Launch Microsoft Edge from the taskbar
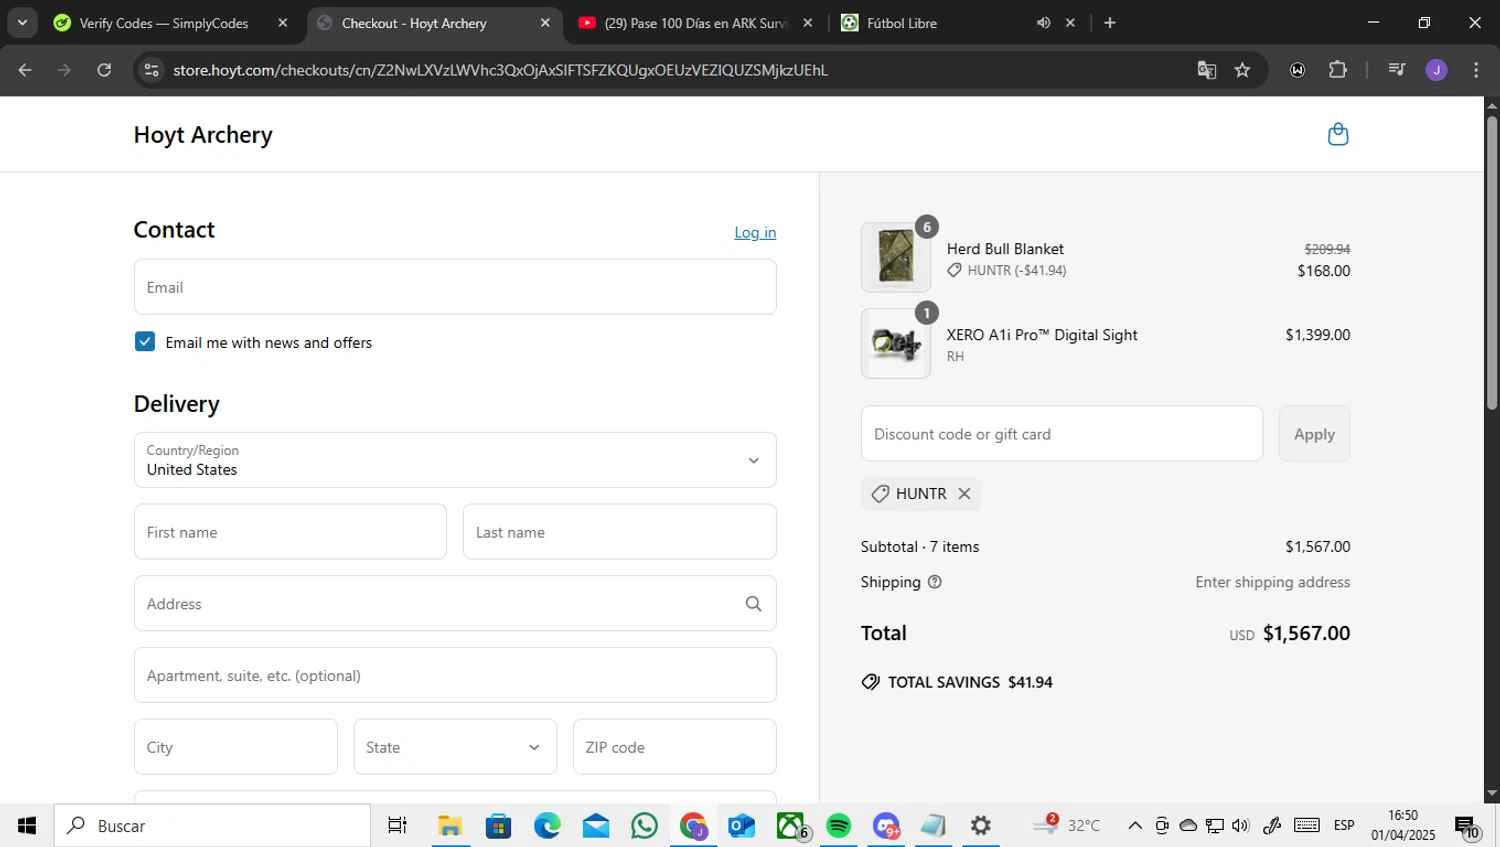1500x847 pixels. pyautogui.click(x=547, y=825)
